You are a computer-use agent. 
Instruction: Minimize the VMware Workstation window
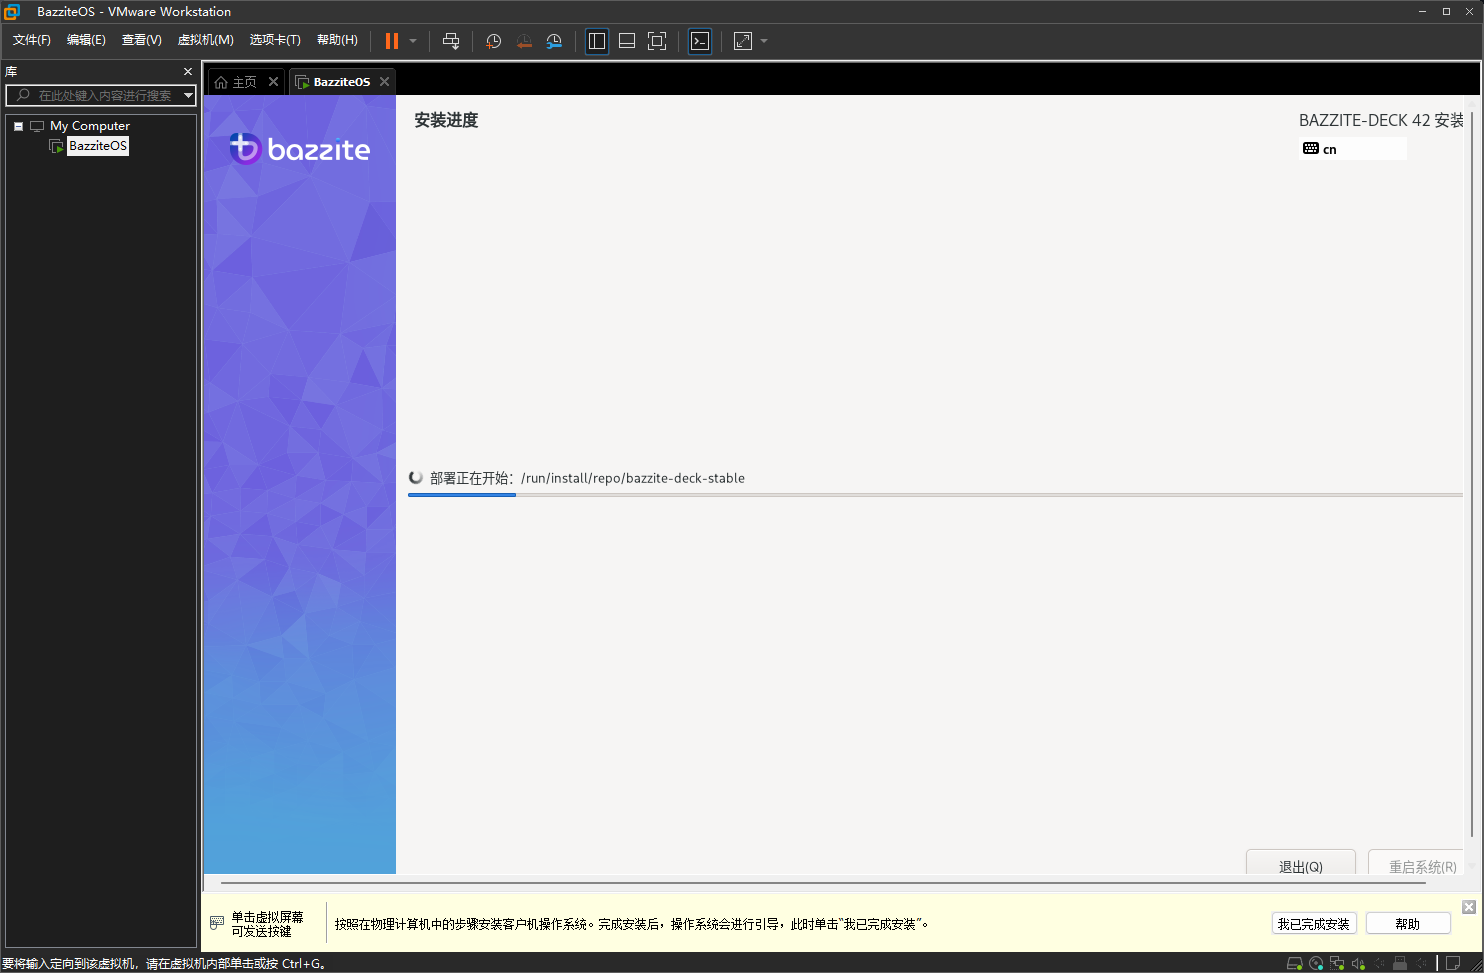click(x=1422, y=11)
